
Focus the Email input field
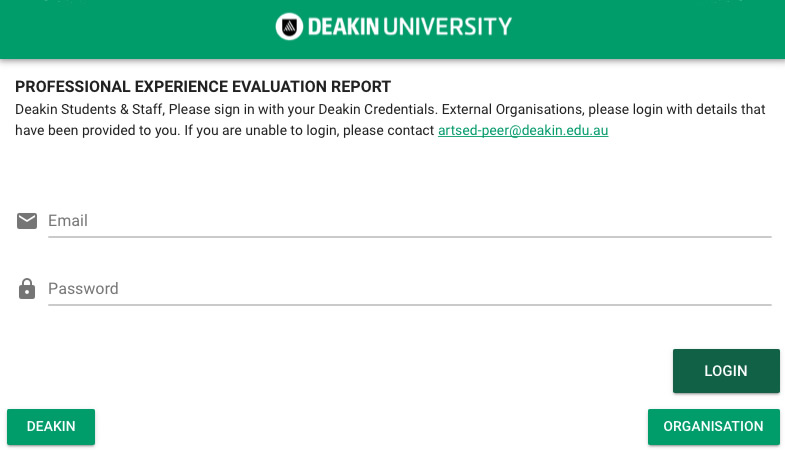click(410, 221)
